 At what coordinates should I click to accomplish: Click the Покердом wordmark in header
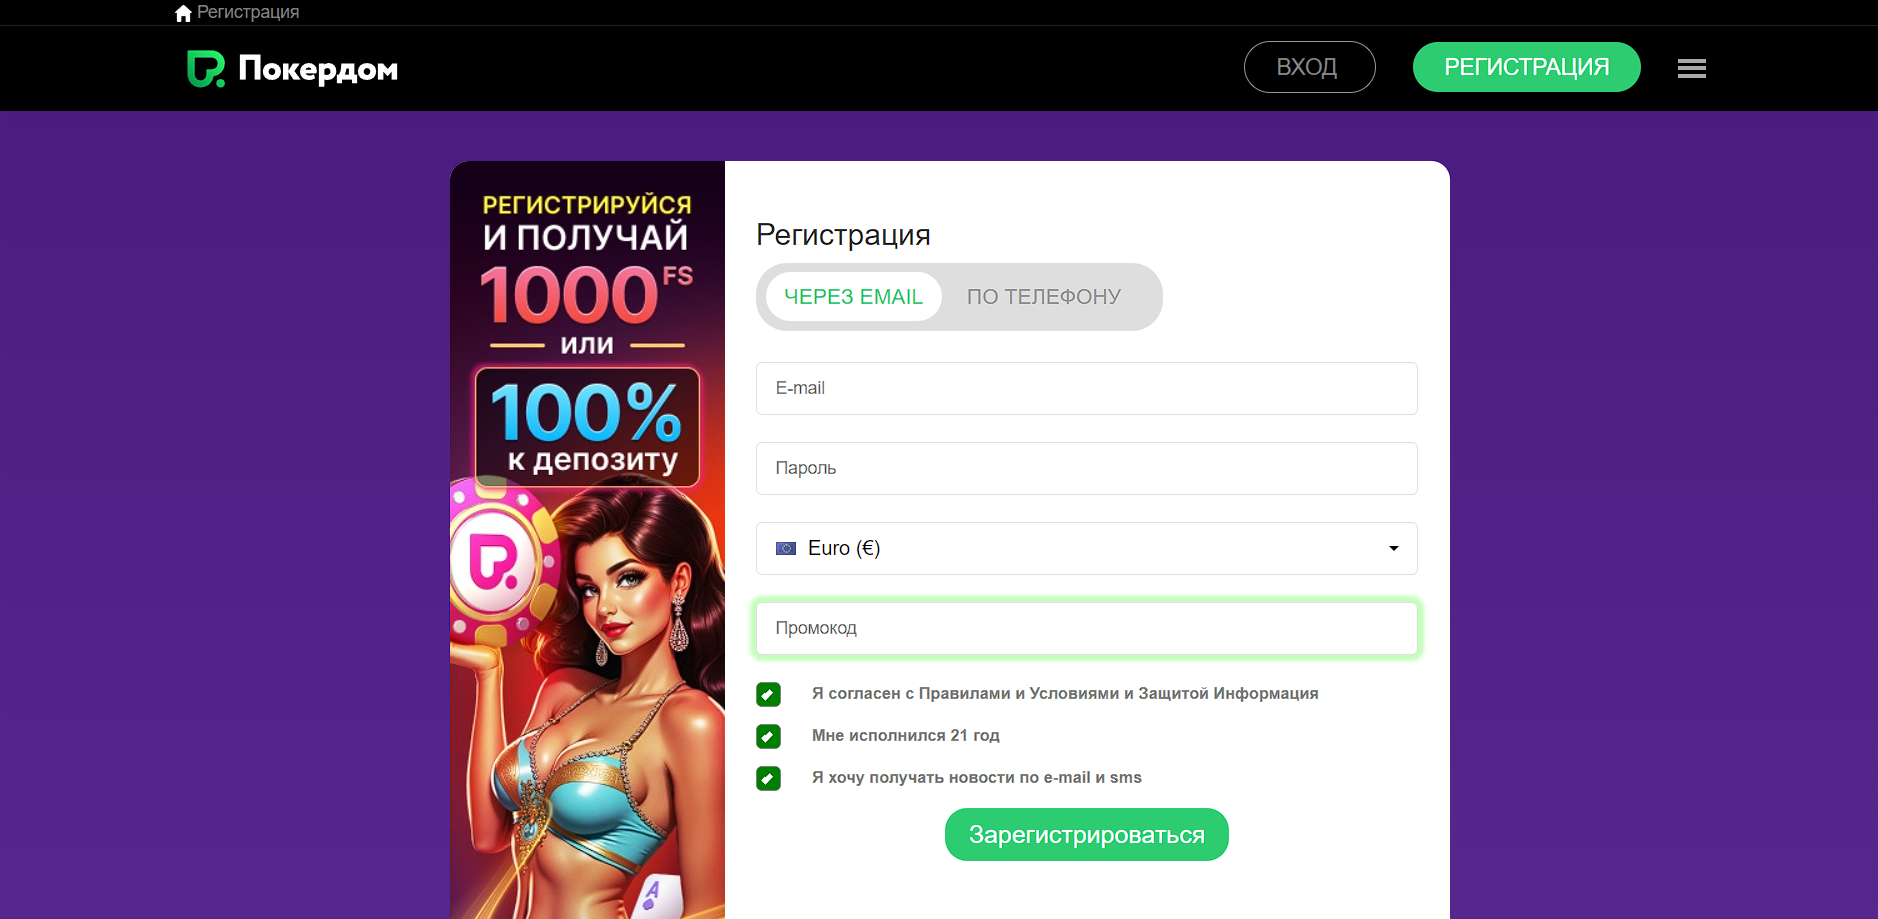pos(318,69)
